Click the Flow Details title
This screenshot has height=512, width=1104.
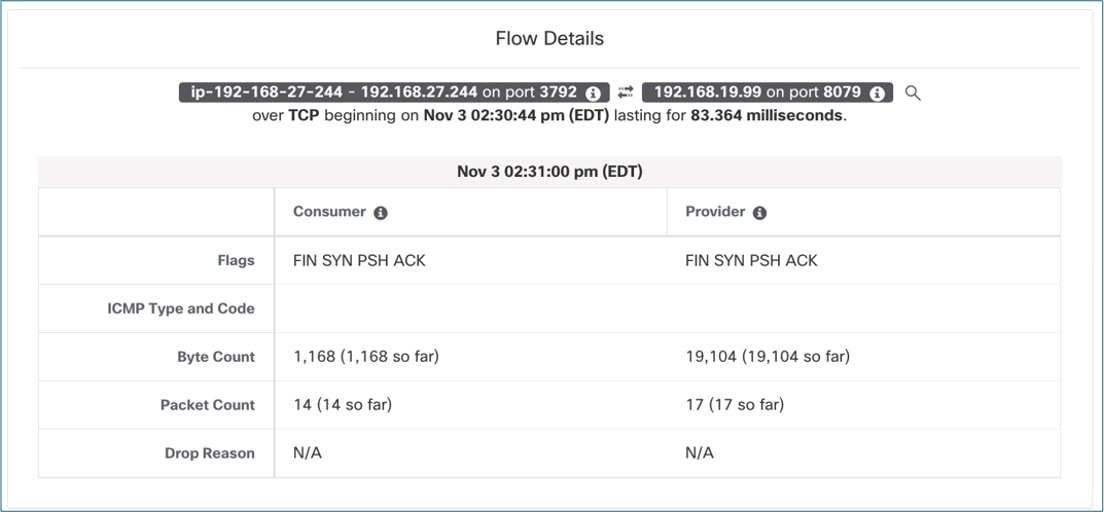click(550, 39)
